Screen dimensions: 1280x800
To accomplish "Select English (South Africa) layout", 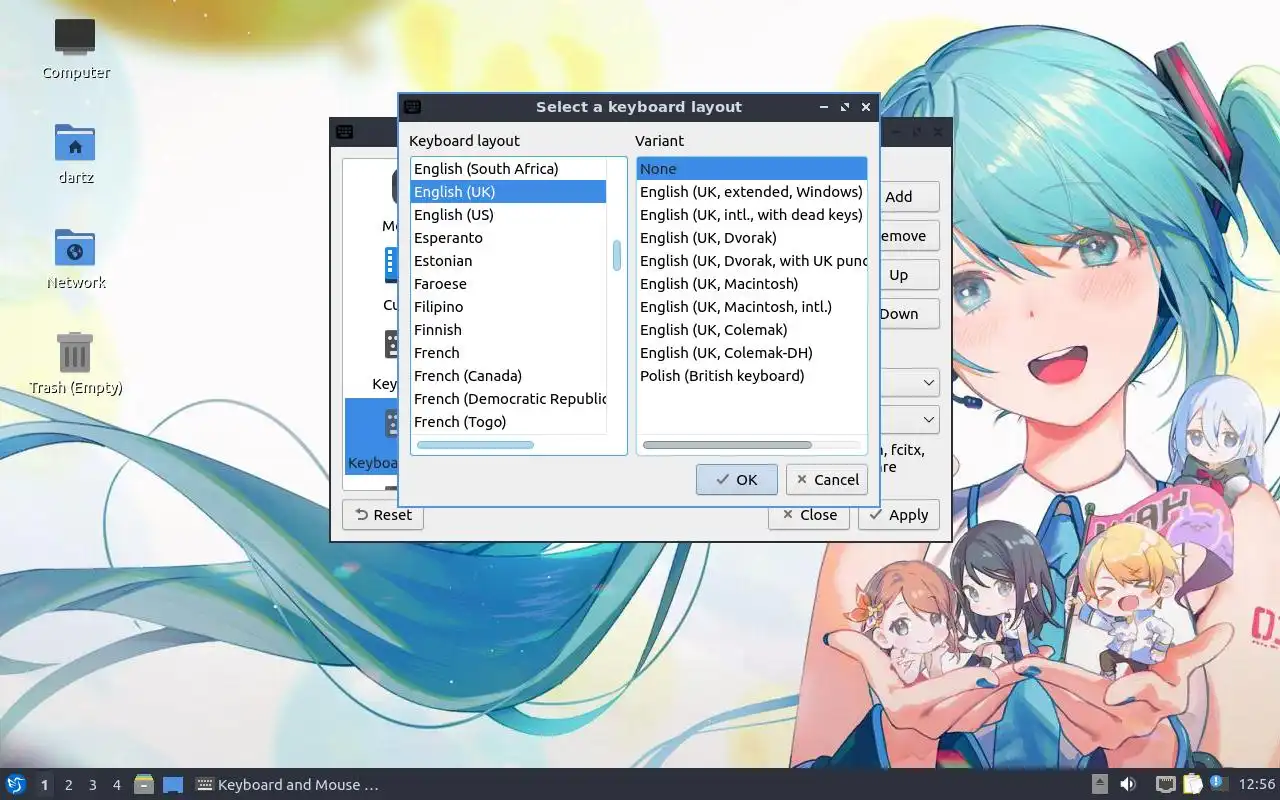I will tap(508, 169).
